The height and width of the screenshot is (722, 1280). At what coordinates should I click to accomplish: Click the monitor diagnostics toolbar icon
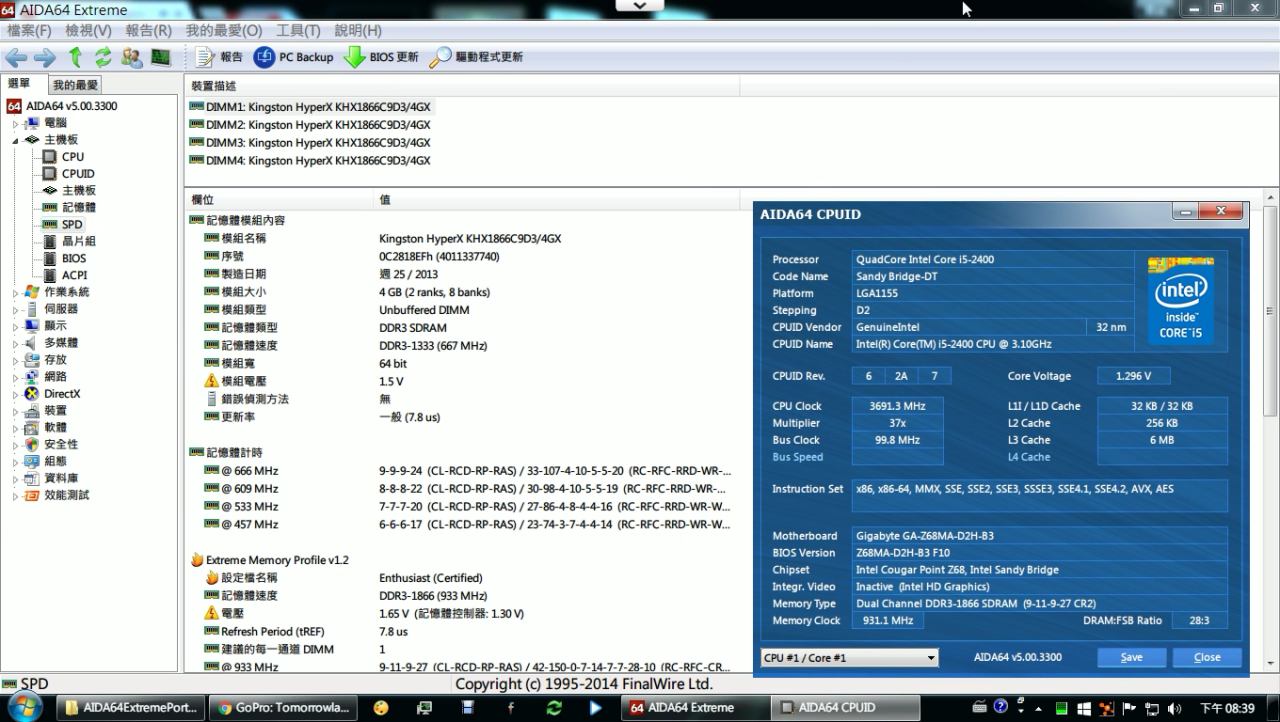160,57
